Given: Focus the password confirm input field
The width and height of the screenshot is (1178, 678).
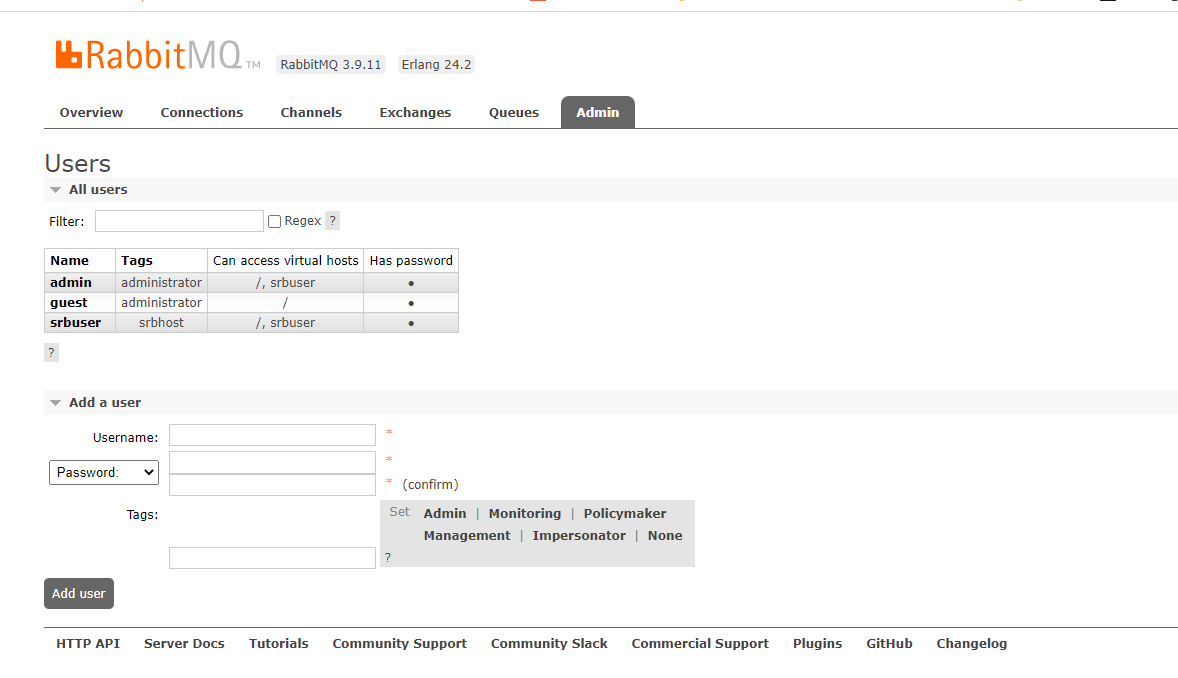Looking at the screenshot, I should (x=272, y=485).
